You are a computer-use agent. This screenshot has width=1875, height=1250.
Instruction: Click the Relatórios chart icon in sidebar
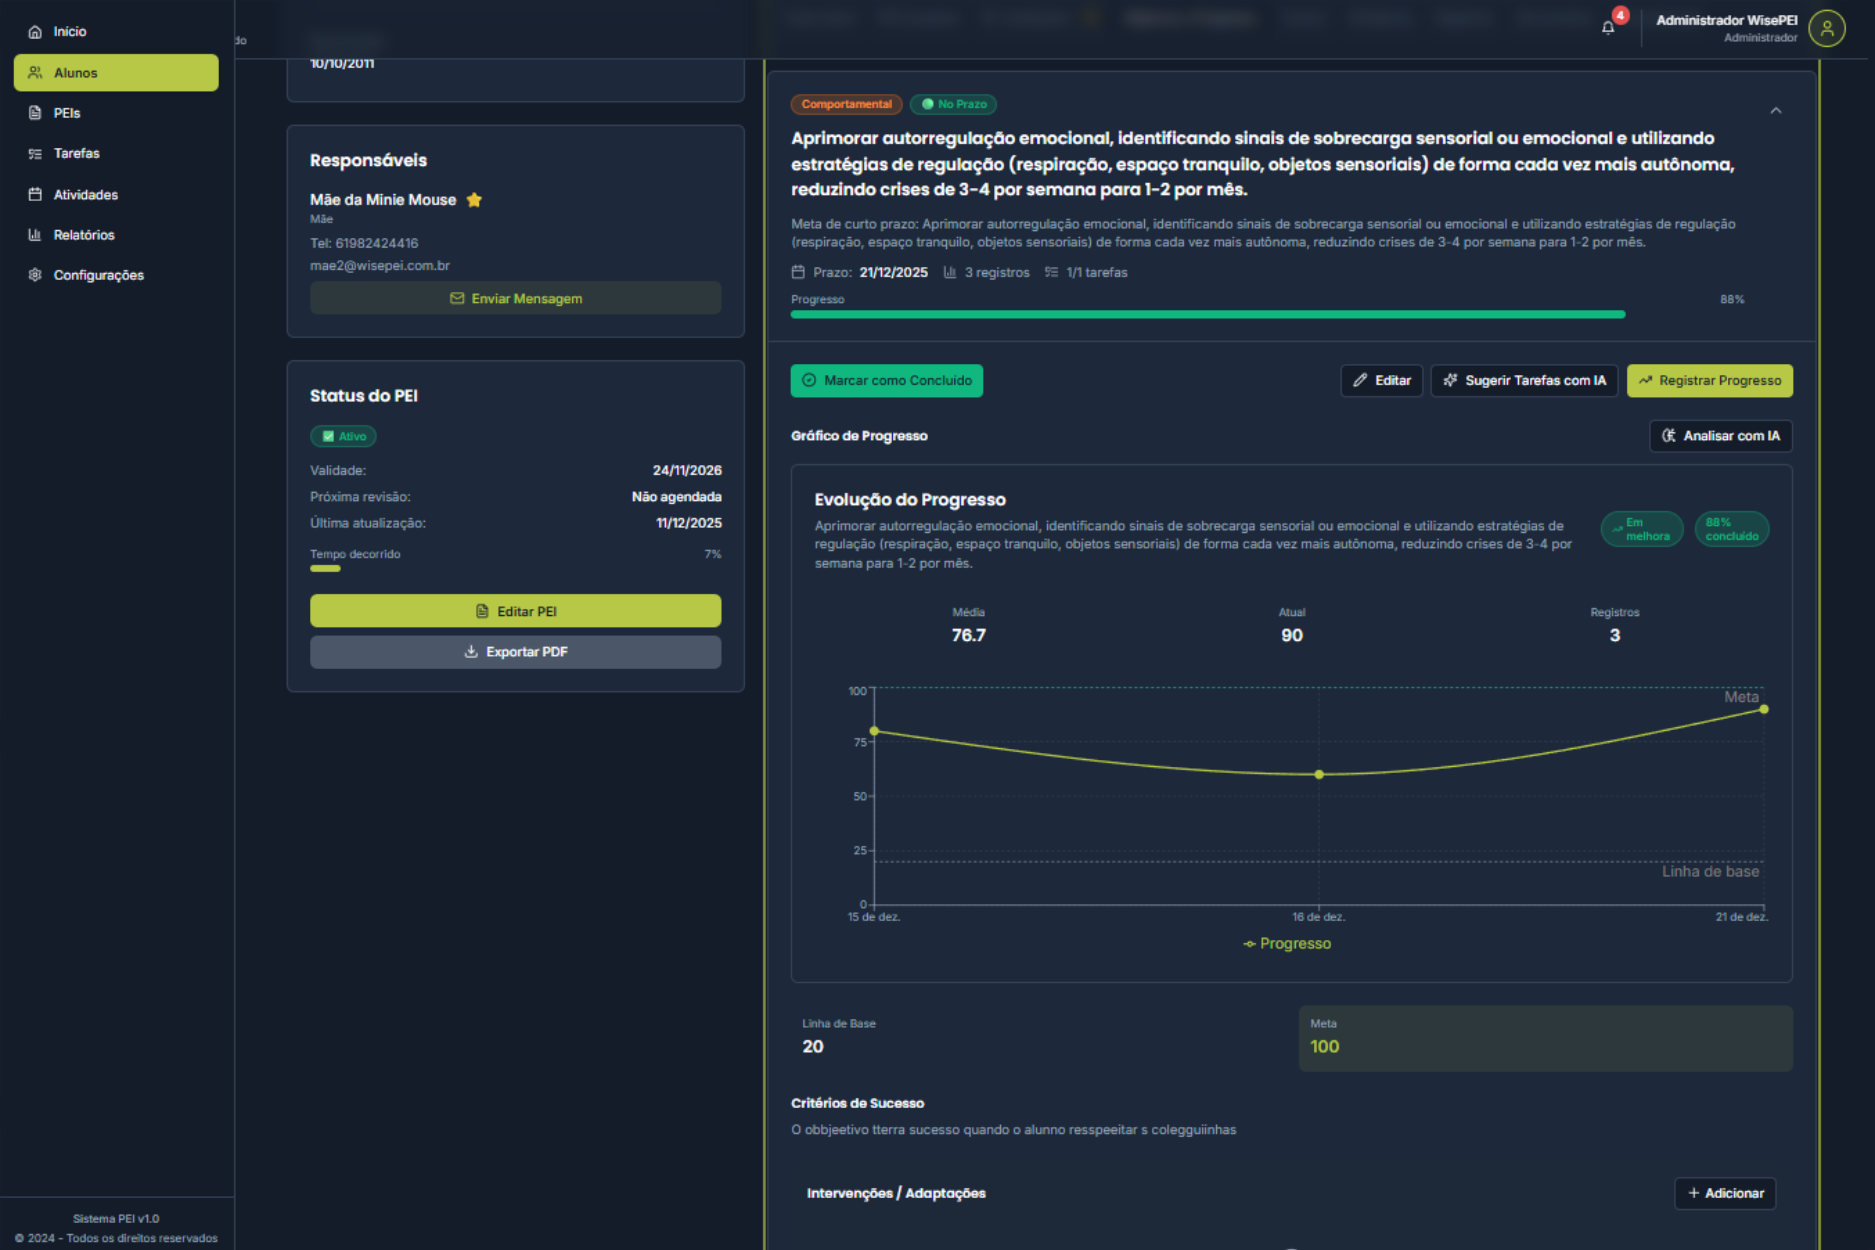click(35, 235)
